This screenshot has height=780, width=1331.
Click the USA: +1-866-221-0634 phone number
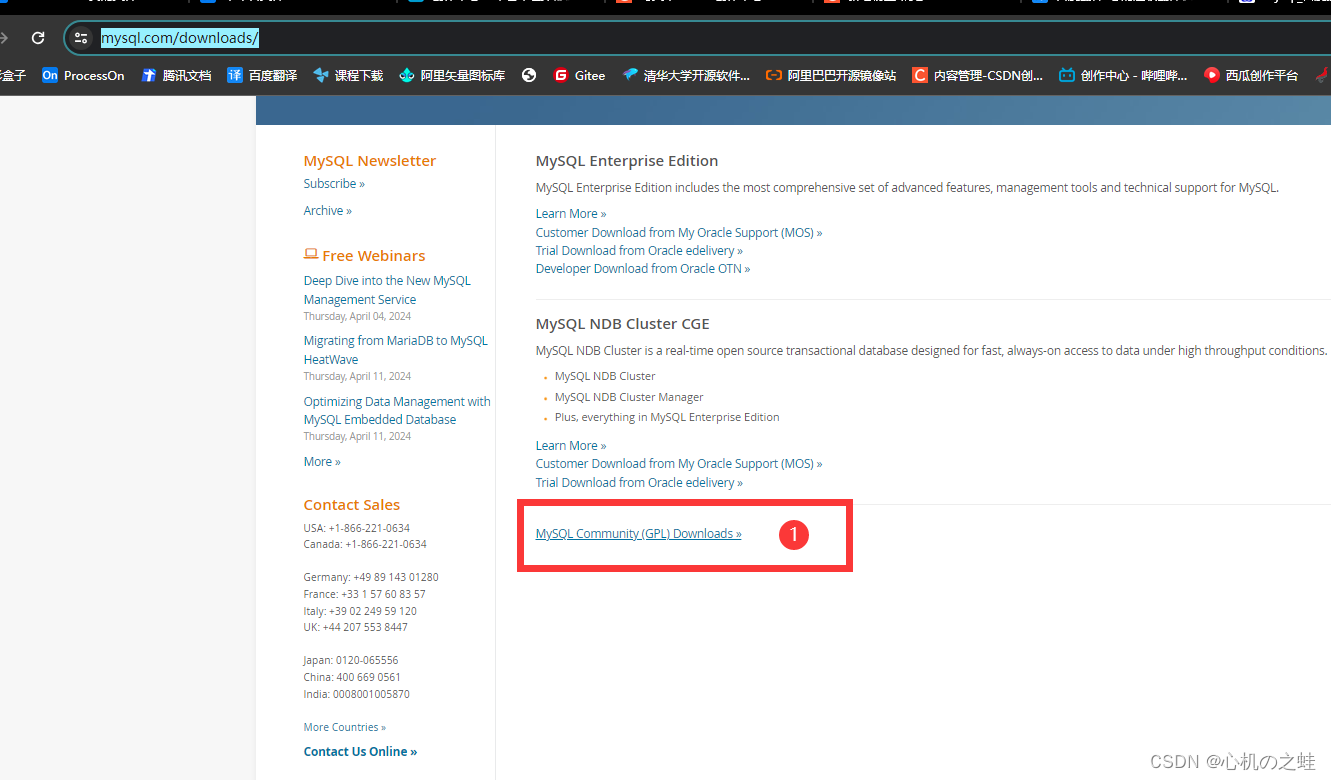pos(357,528)
